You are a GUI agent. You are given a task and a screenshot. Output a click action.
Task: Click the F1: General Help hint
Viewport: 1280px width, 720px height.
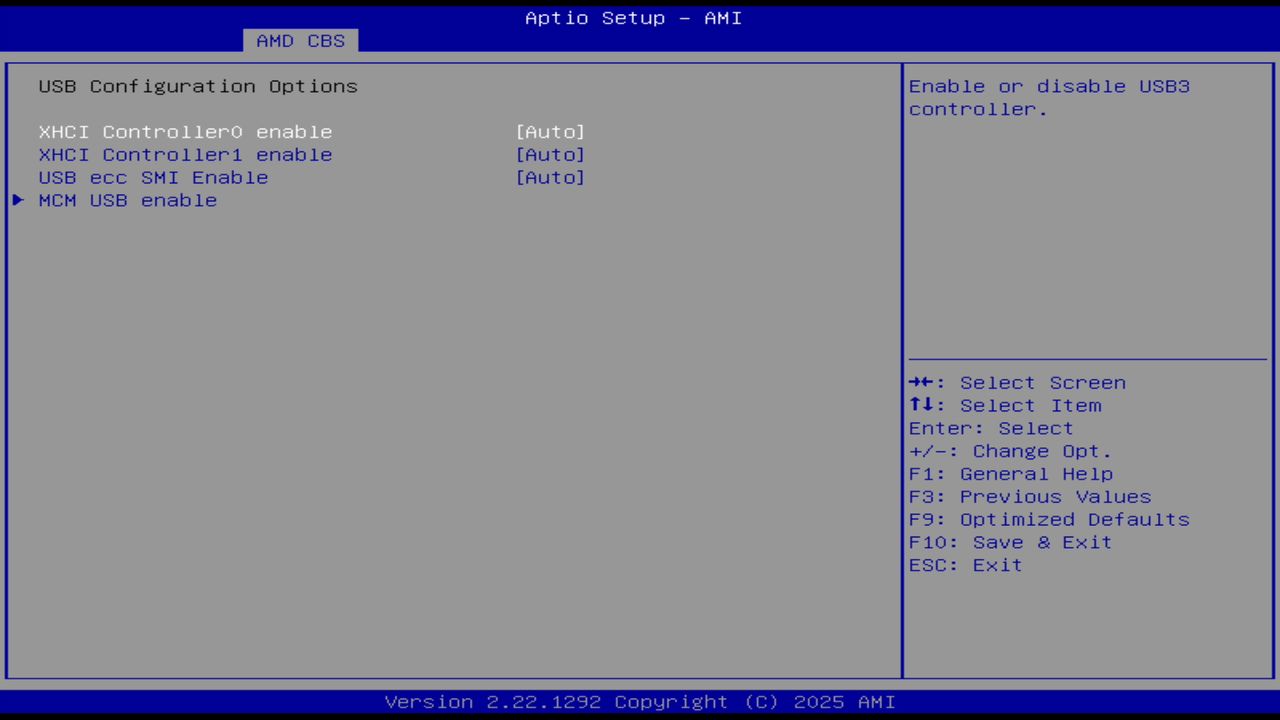click(x=1011, y=475)
